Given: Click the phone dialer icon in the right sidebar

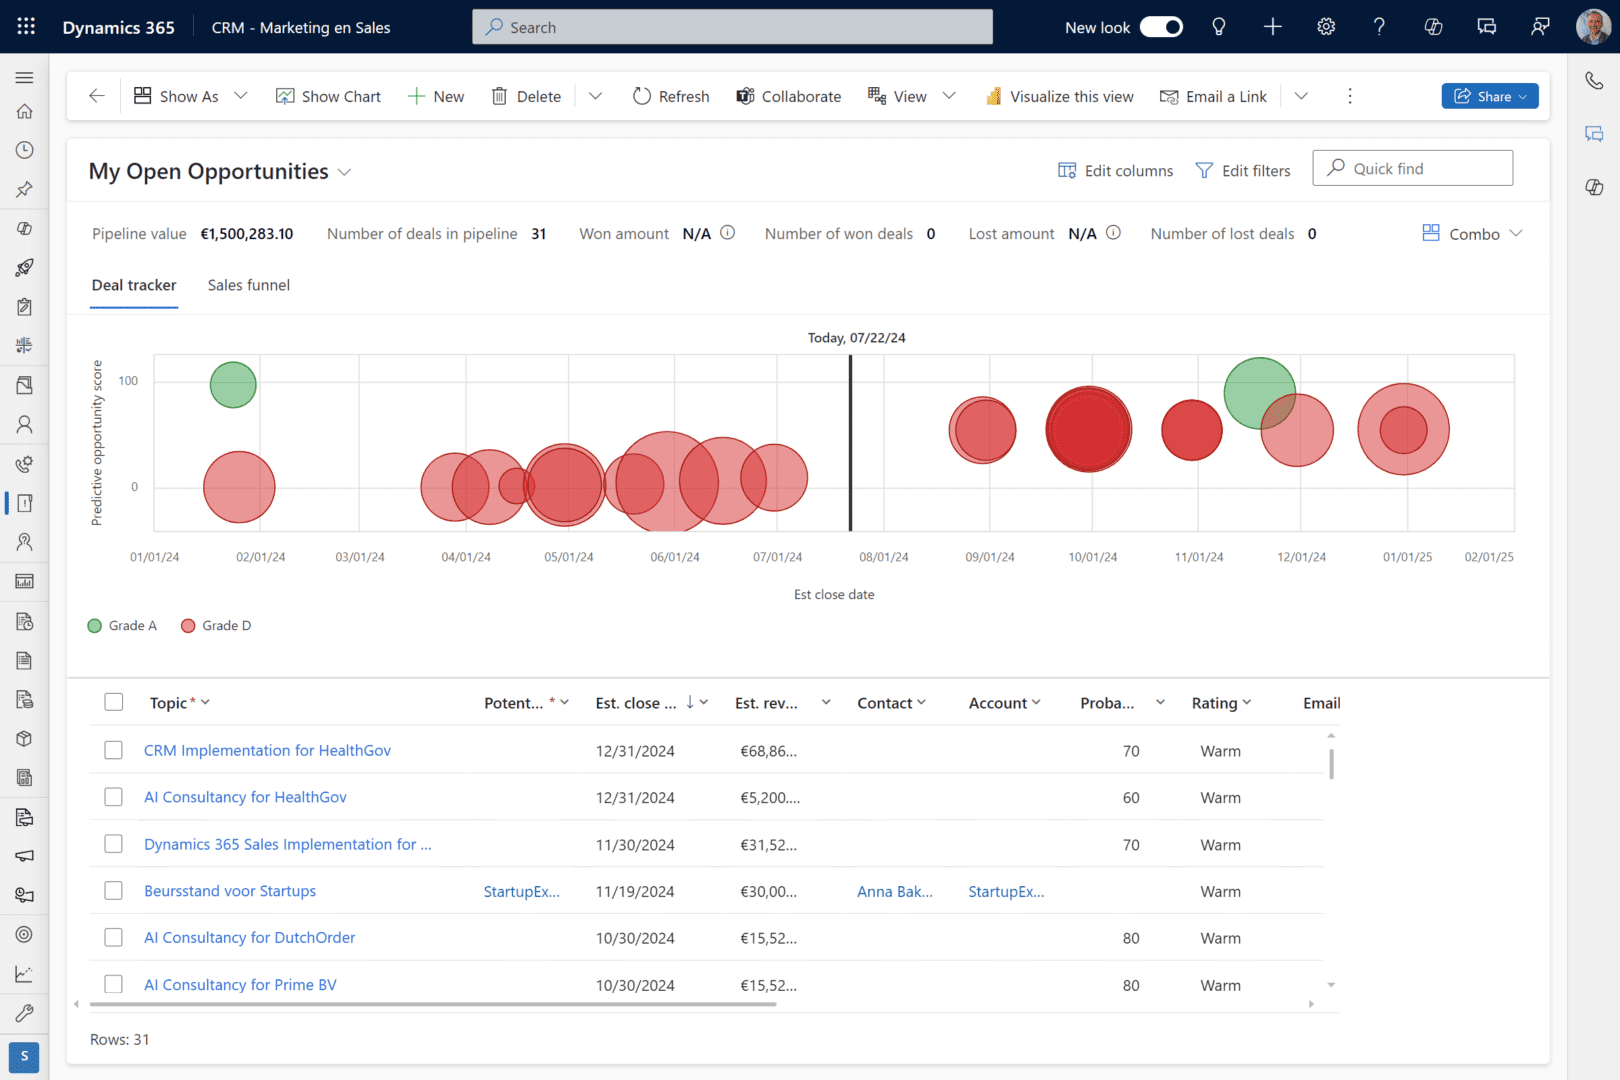Looking at the screenshot, I should pos(1594,80).
